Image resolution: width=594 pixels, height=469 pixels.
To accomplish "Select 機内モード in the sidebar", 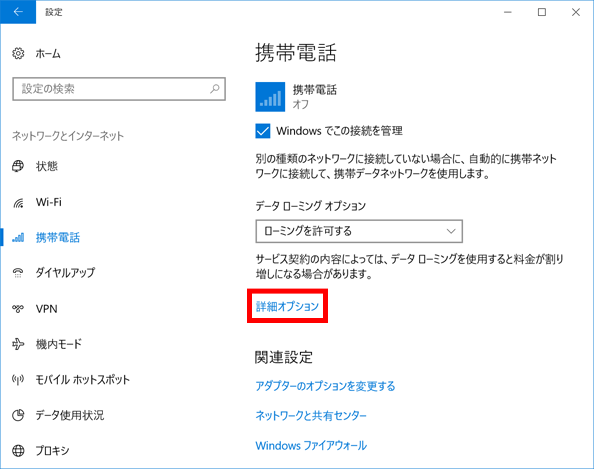I will pos(59,344).
